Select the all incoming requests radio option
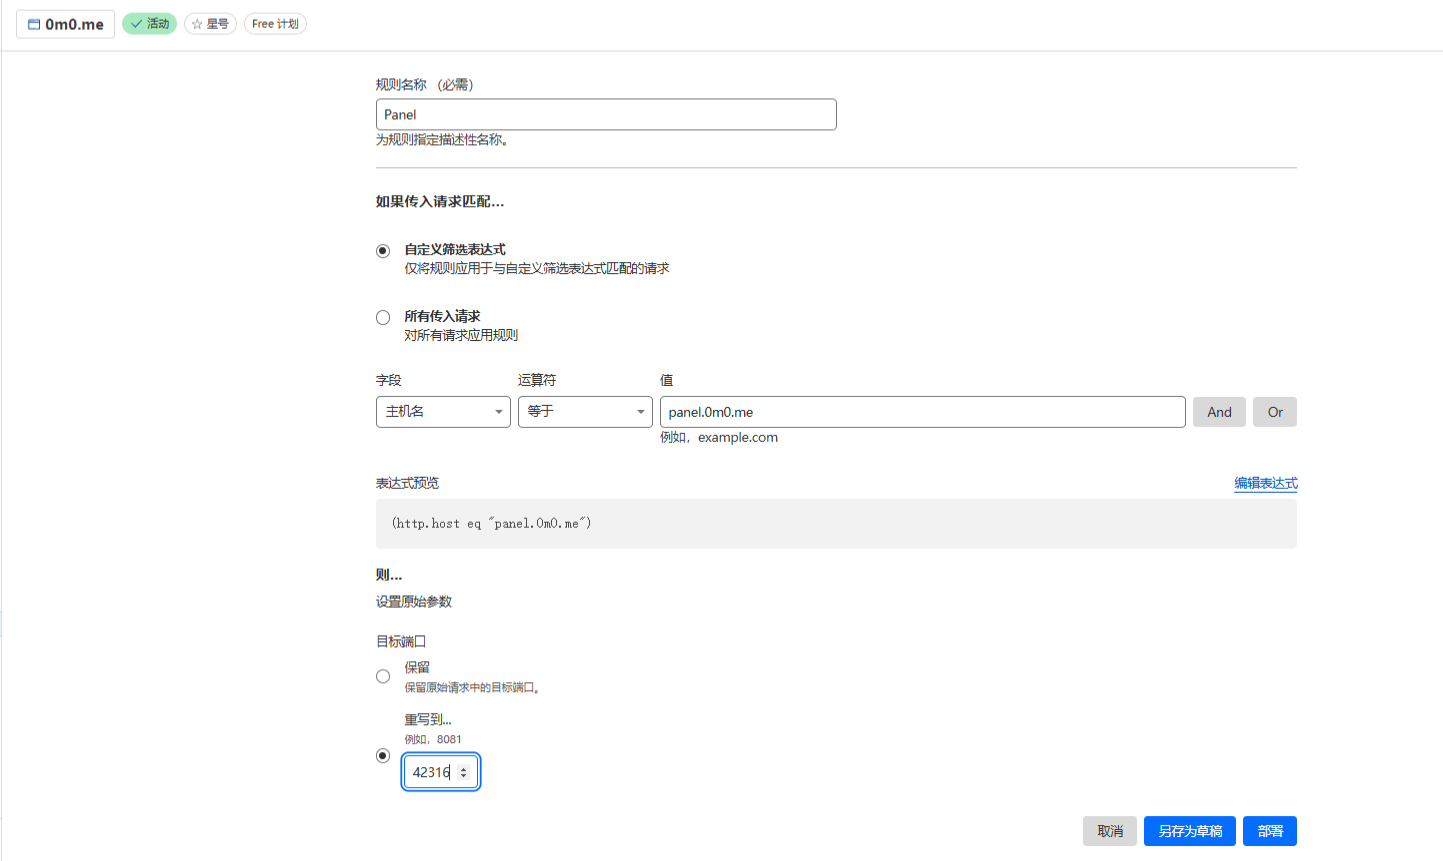The height and width of the screenshot is (861, 1443). 383,318
